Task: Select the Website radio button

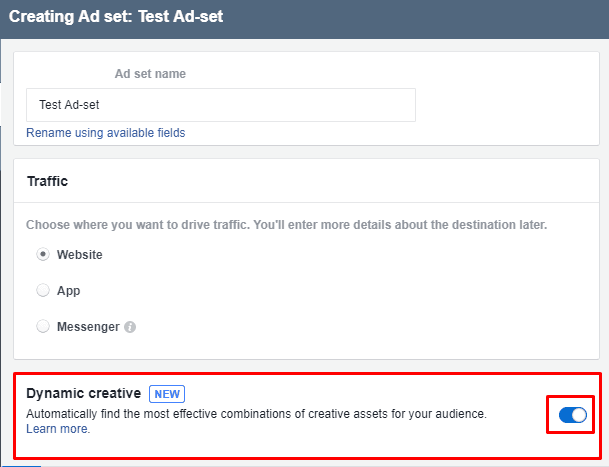Action: [43, 254]
